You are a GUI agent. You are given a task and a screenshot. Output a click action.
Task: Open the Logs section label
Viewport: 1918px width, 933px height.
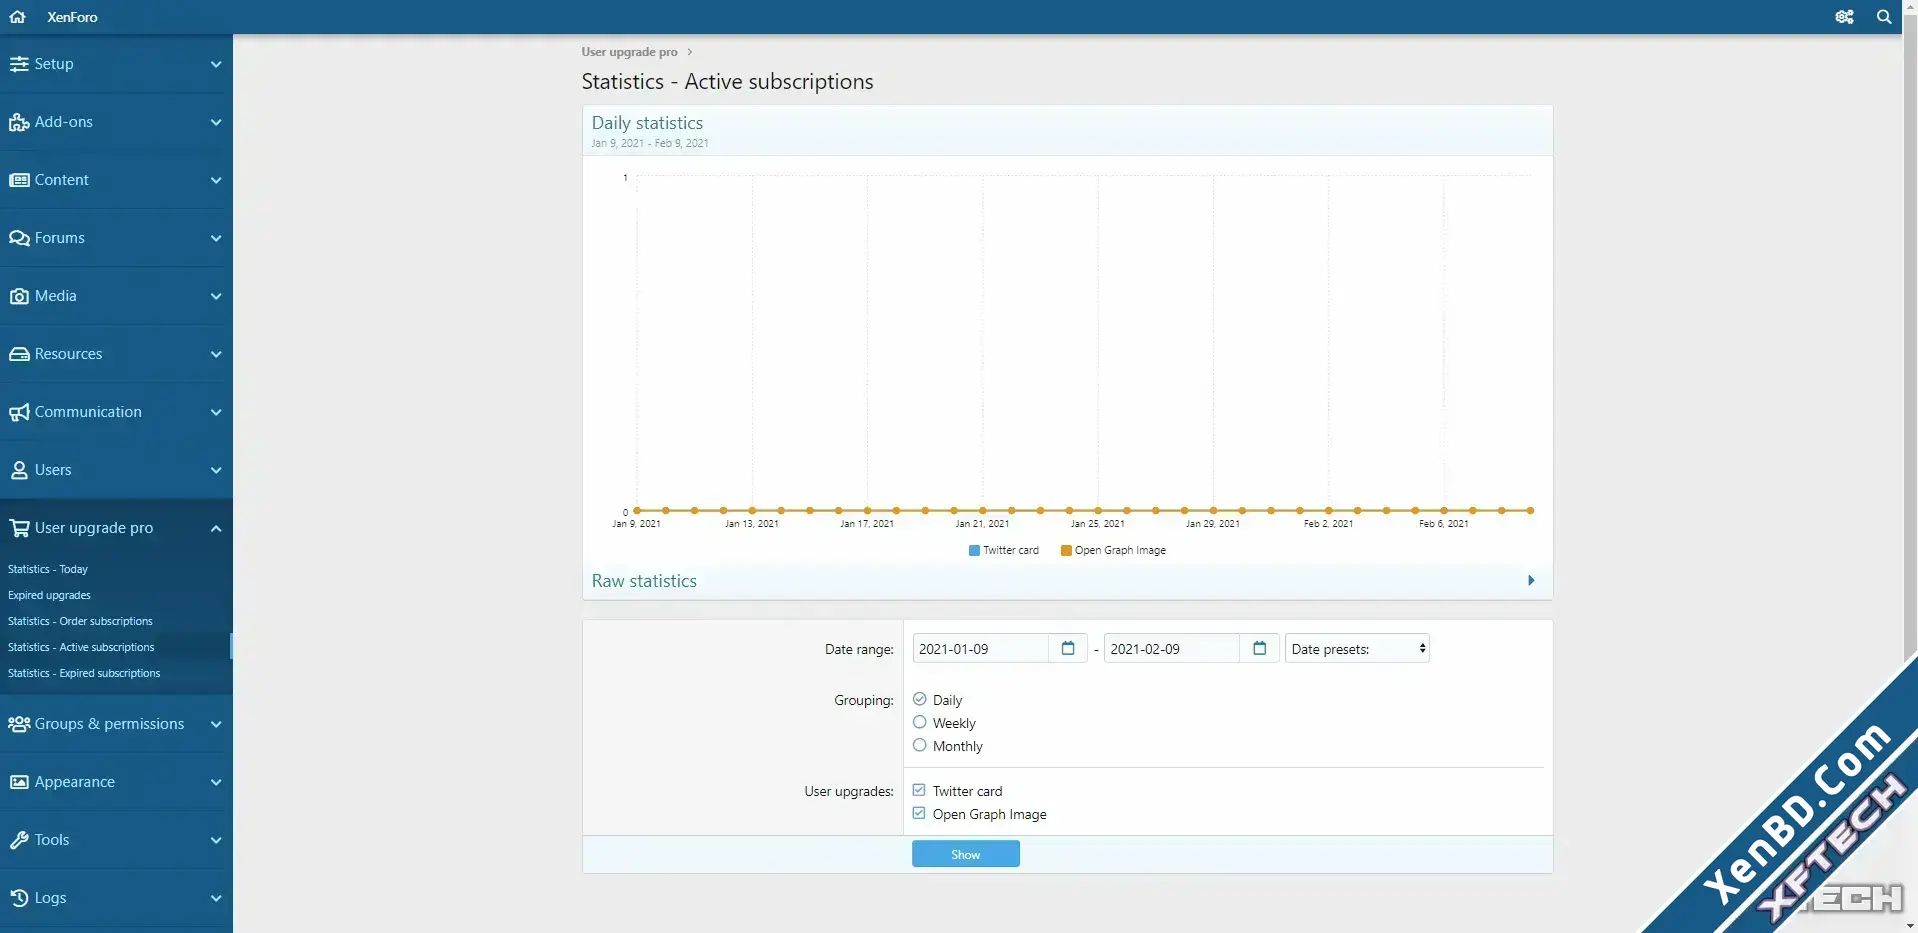click(x=50, y=898)
